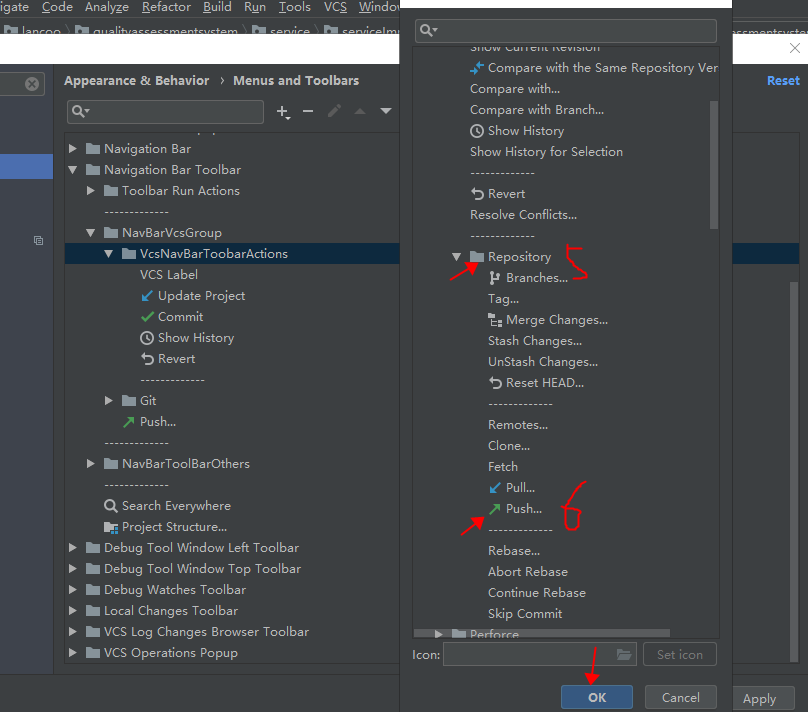Click the folder browse icon next to Icon field
This screenshot has width=808, height=712.
[x=623, y=654]
